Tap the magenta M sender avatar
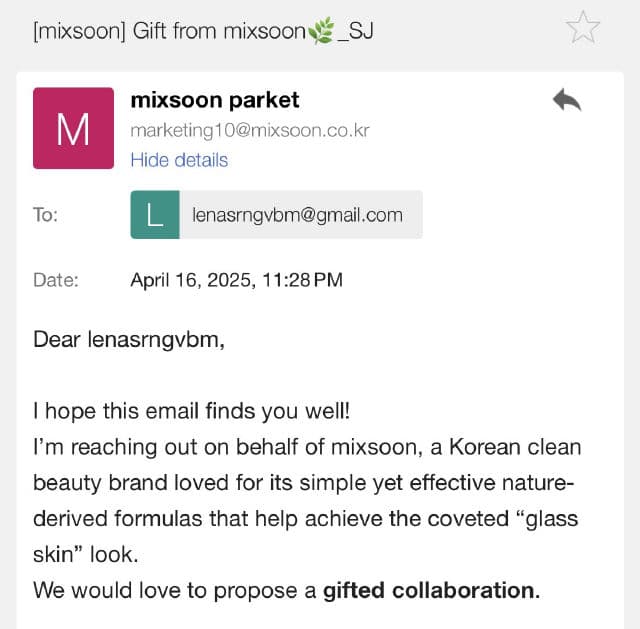This screenshot has width=640, height=629. pos(73,128)
